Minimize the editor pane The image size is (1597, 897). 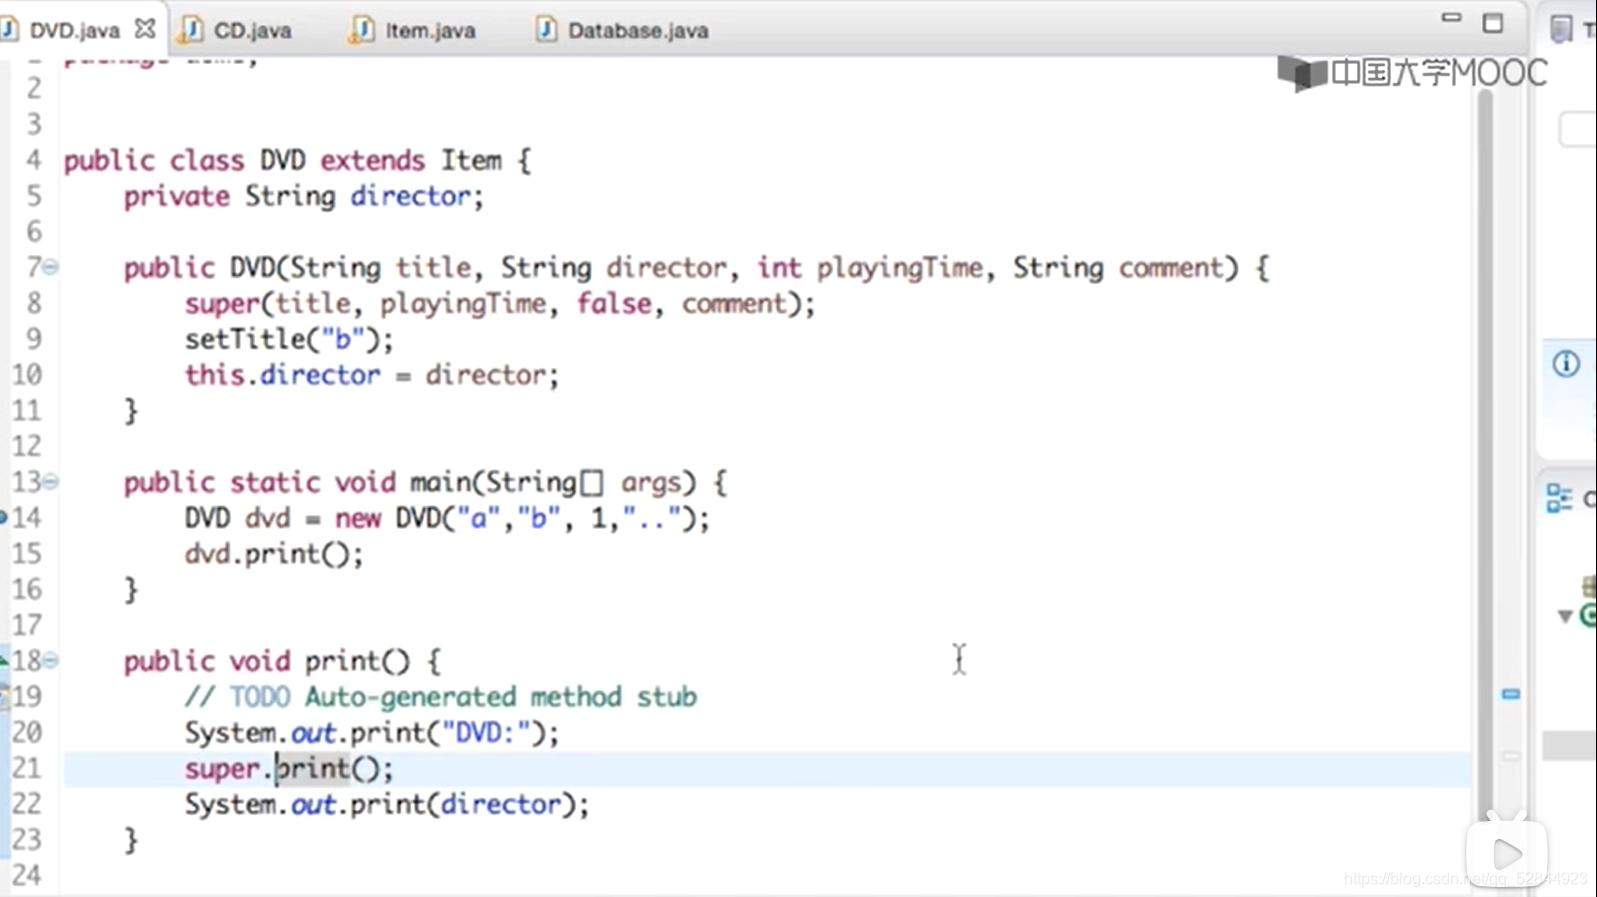click(x=1451, y=19)
